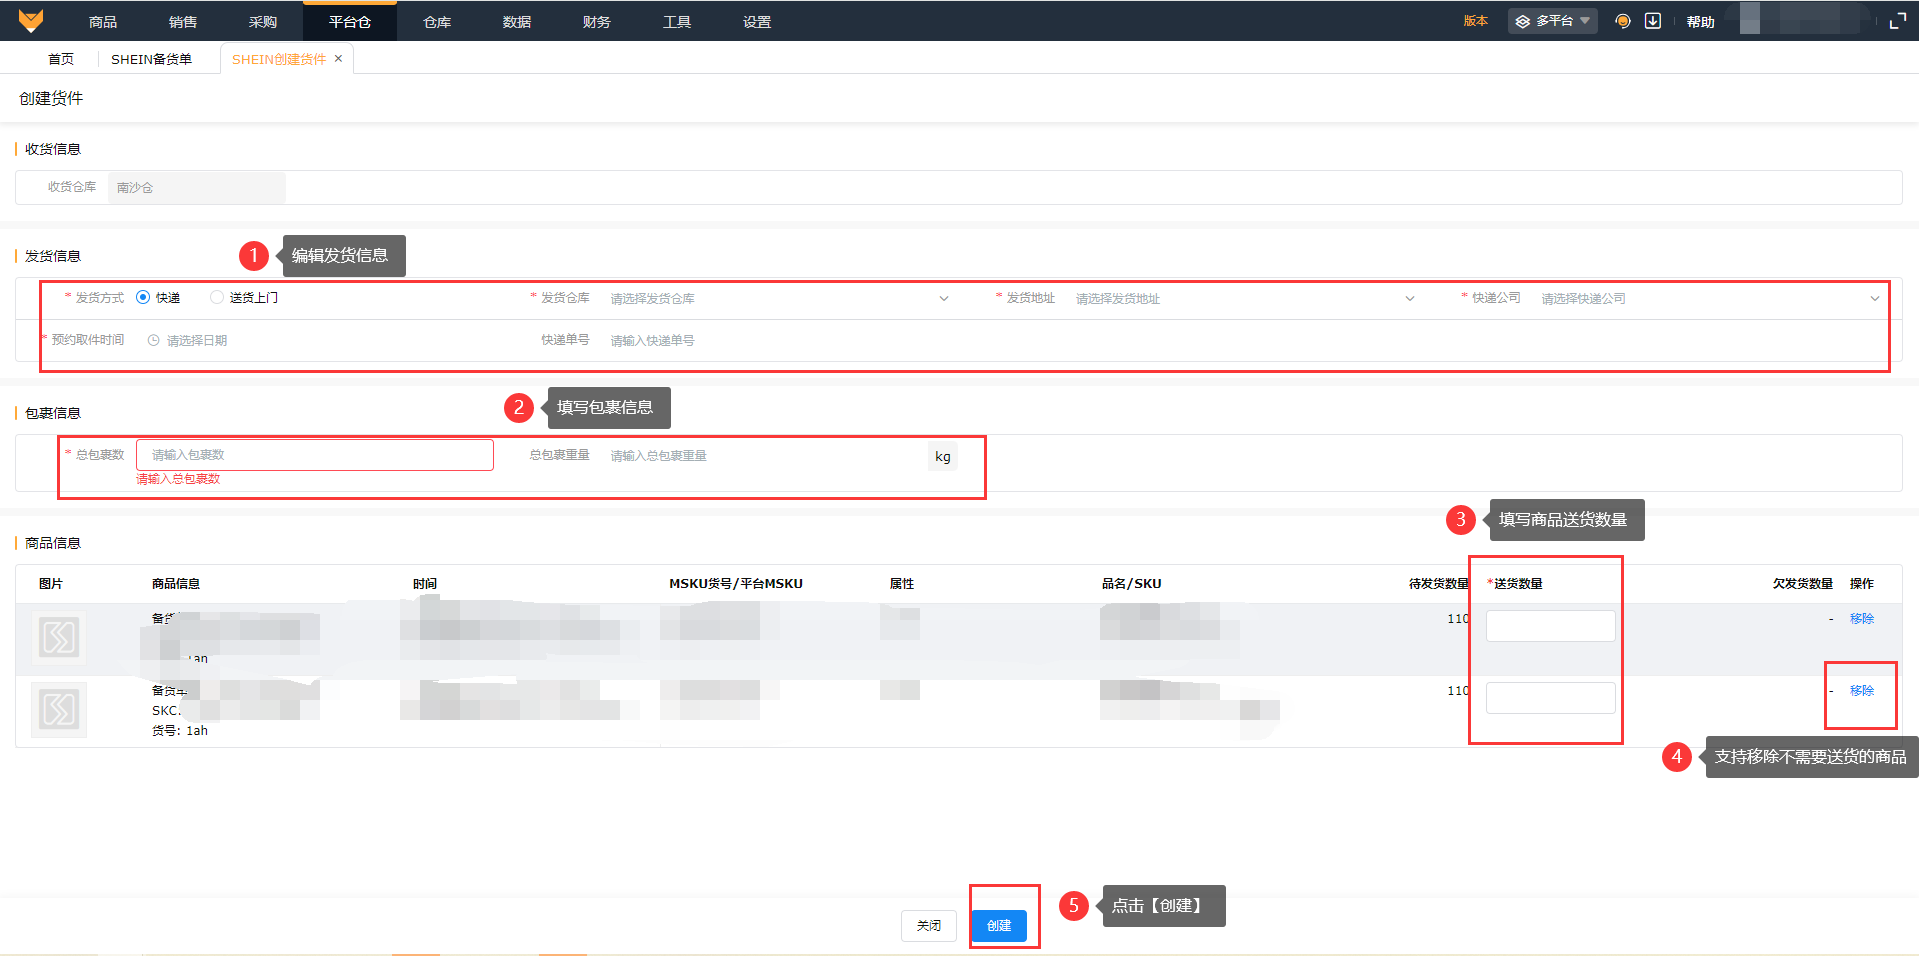Click the clock icon in 预约取件时间
The image size is (1919, 956).
(154, 340)
